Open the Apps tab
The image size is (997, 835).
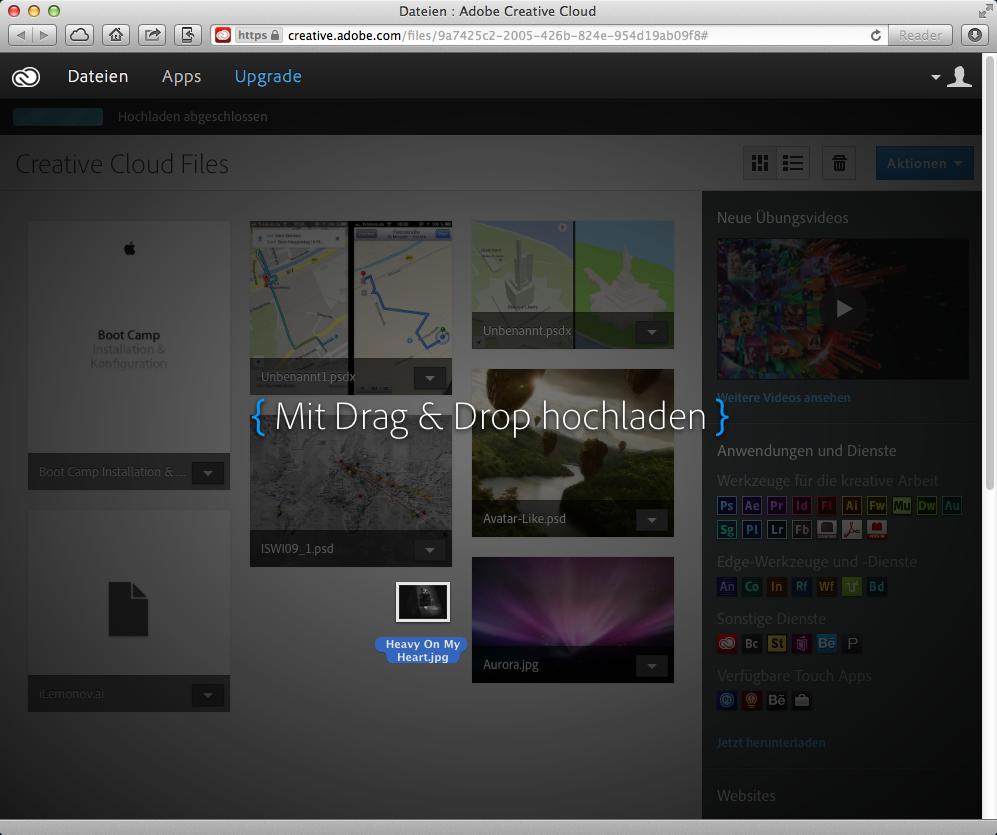(181, 77)
